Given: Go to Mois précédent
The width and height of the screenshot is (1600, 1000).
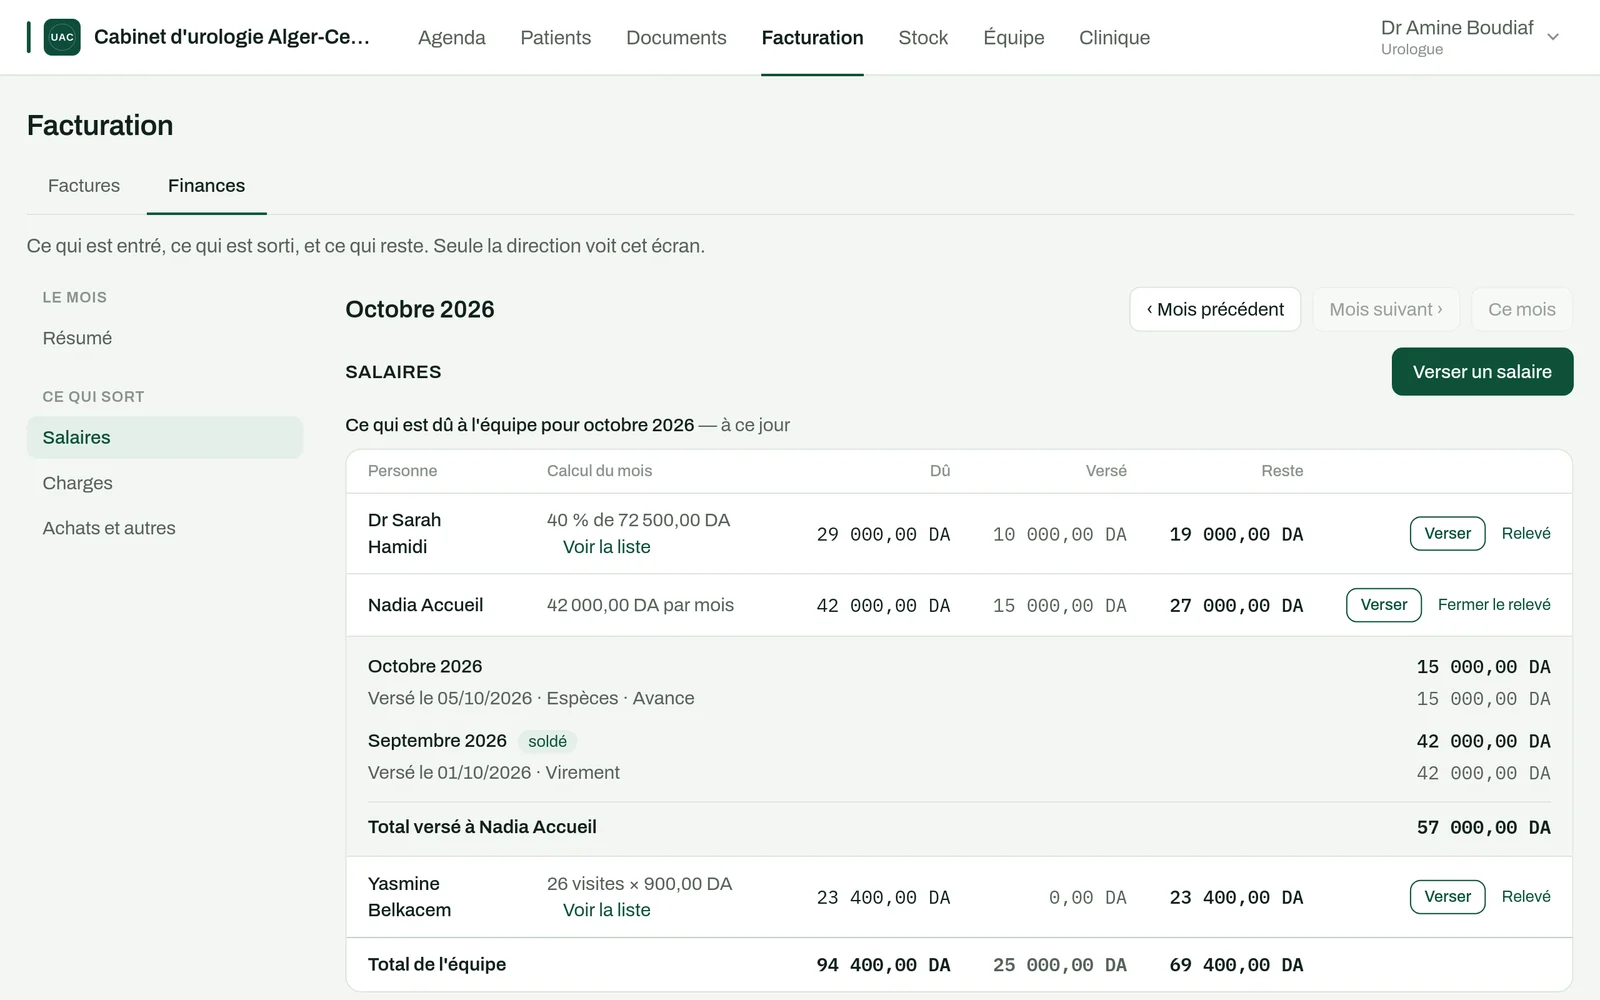Looking at the screenshot, I should click(1215, 309).
